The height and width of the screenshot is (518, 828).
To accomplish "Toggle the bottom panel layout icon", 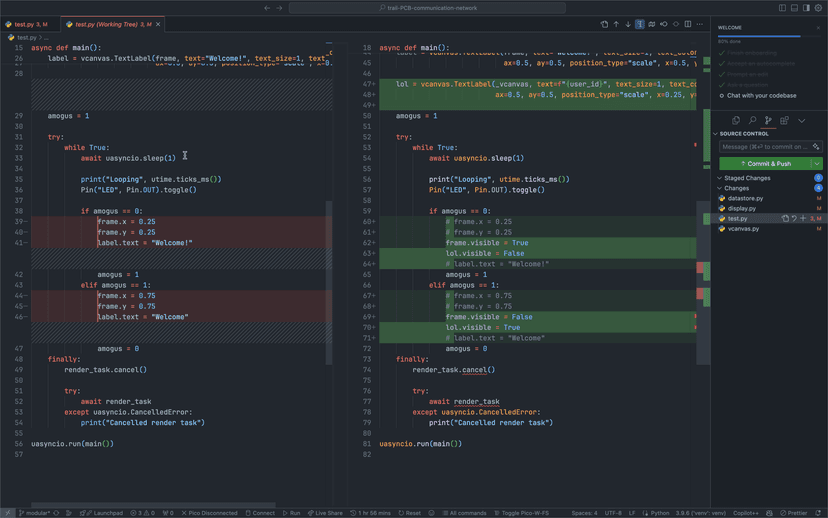I will click(x=794, y=8).
